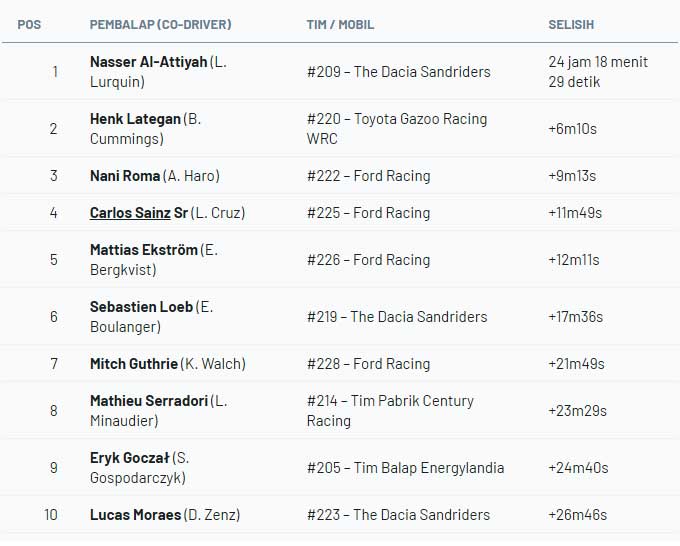
Task: Select the Henk Lategan driver name
Action: point(135,119)
